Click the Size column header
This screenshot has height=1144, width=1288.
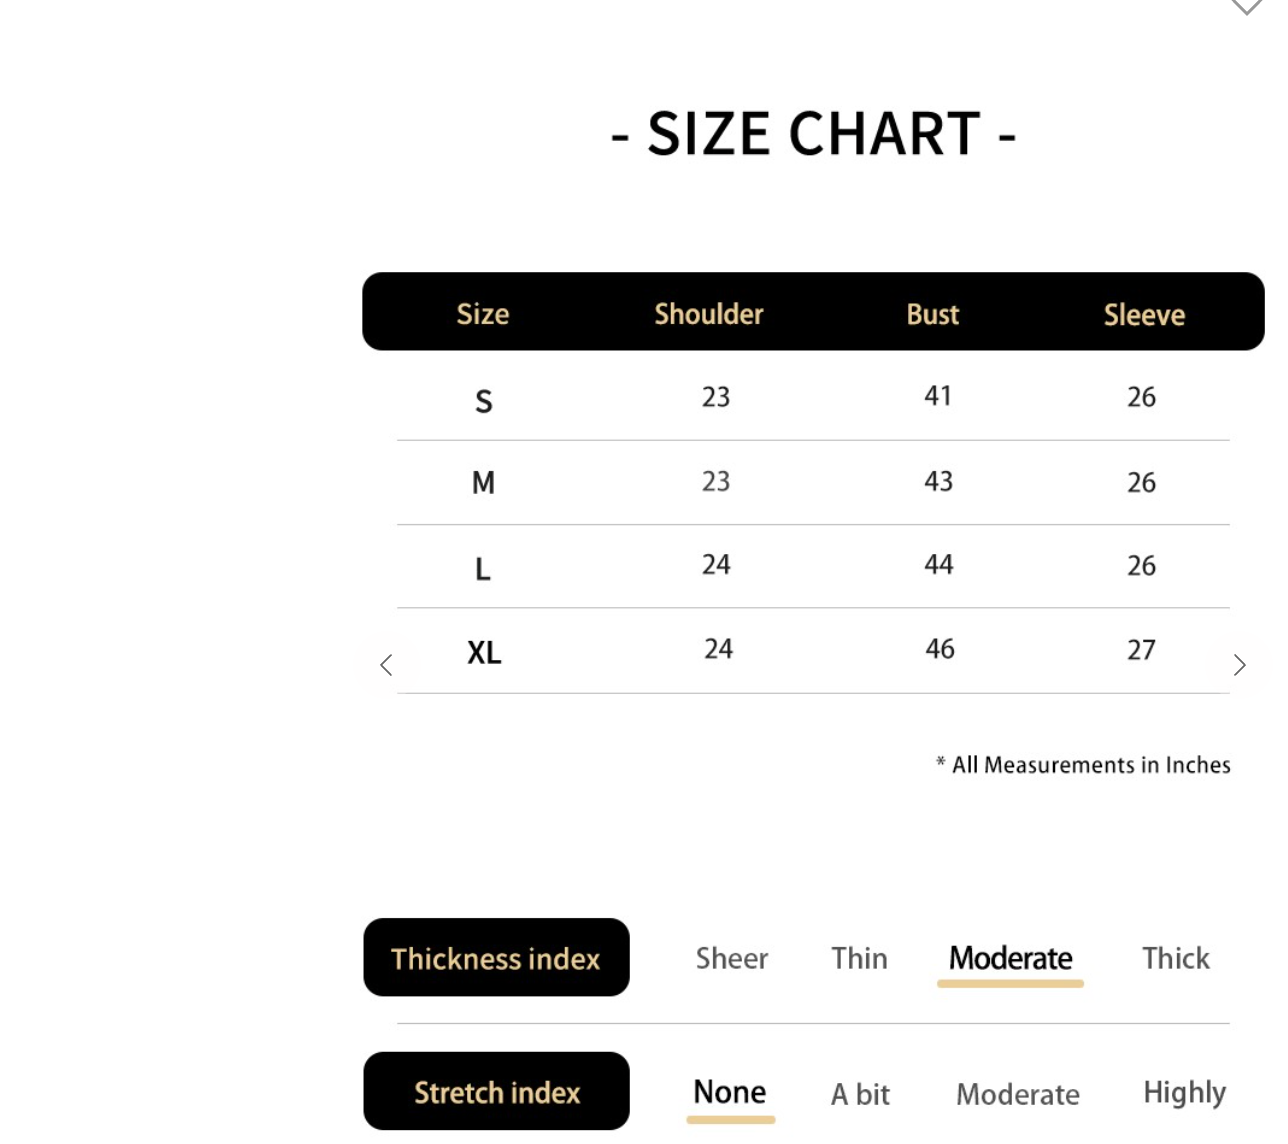[483, 314]
